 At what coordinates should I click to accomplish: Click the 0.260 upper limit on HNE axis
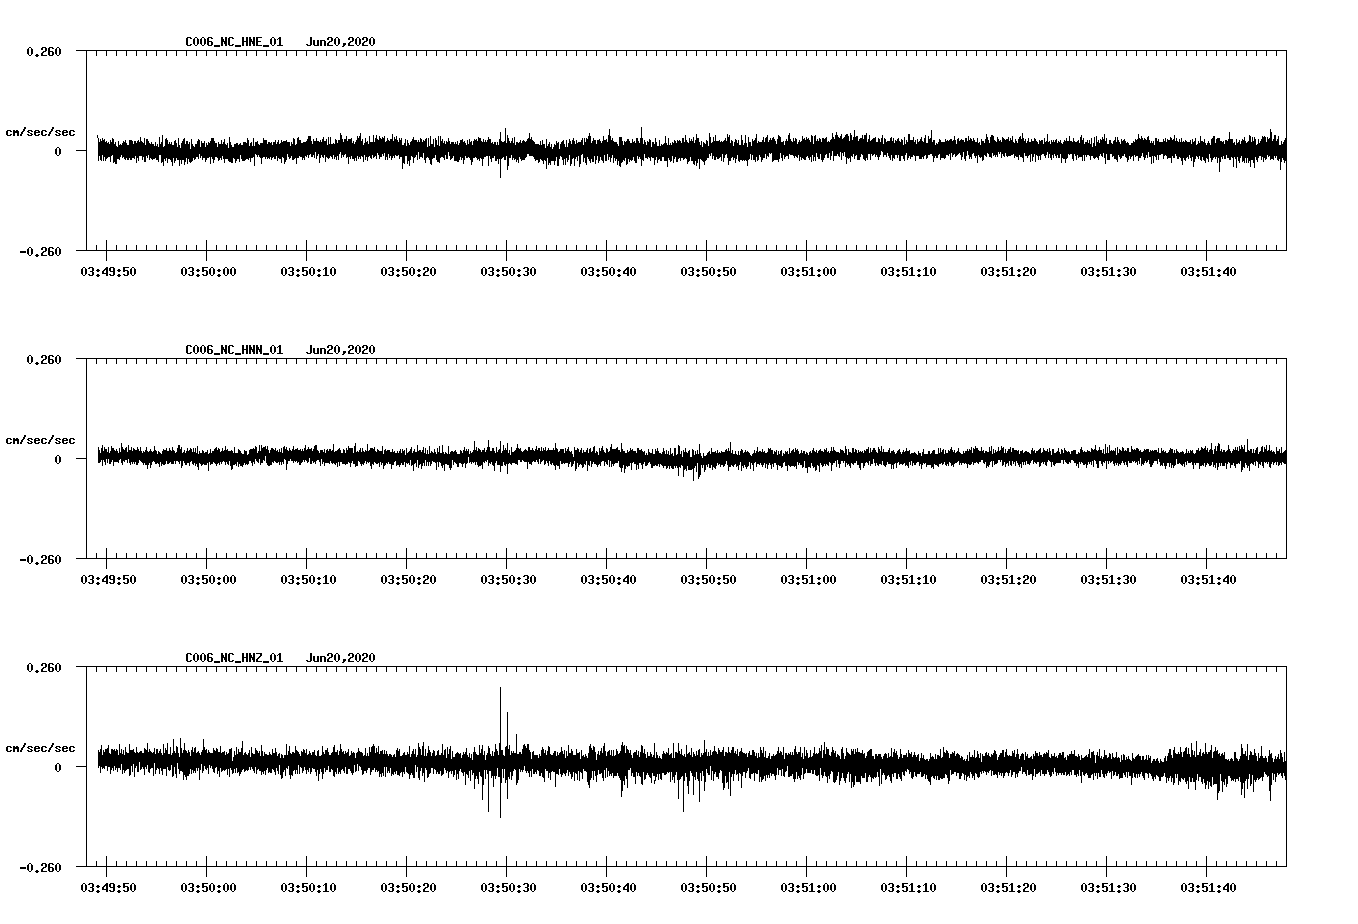coord(43,51)
